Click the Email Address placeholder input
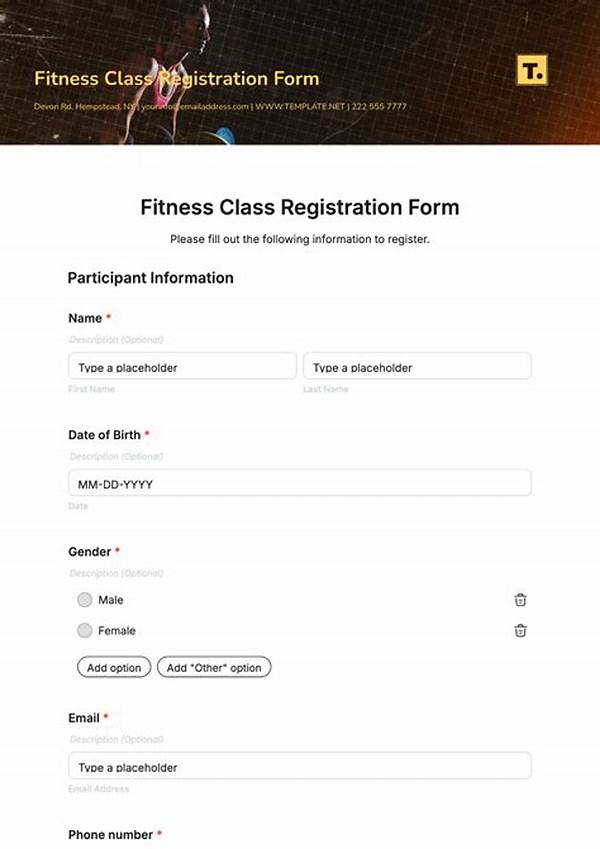This screenshot has height=849, width=600. click(298, 766)
